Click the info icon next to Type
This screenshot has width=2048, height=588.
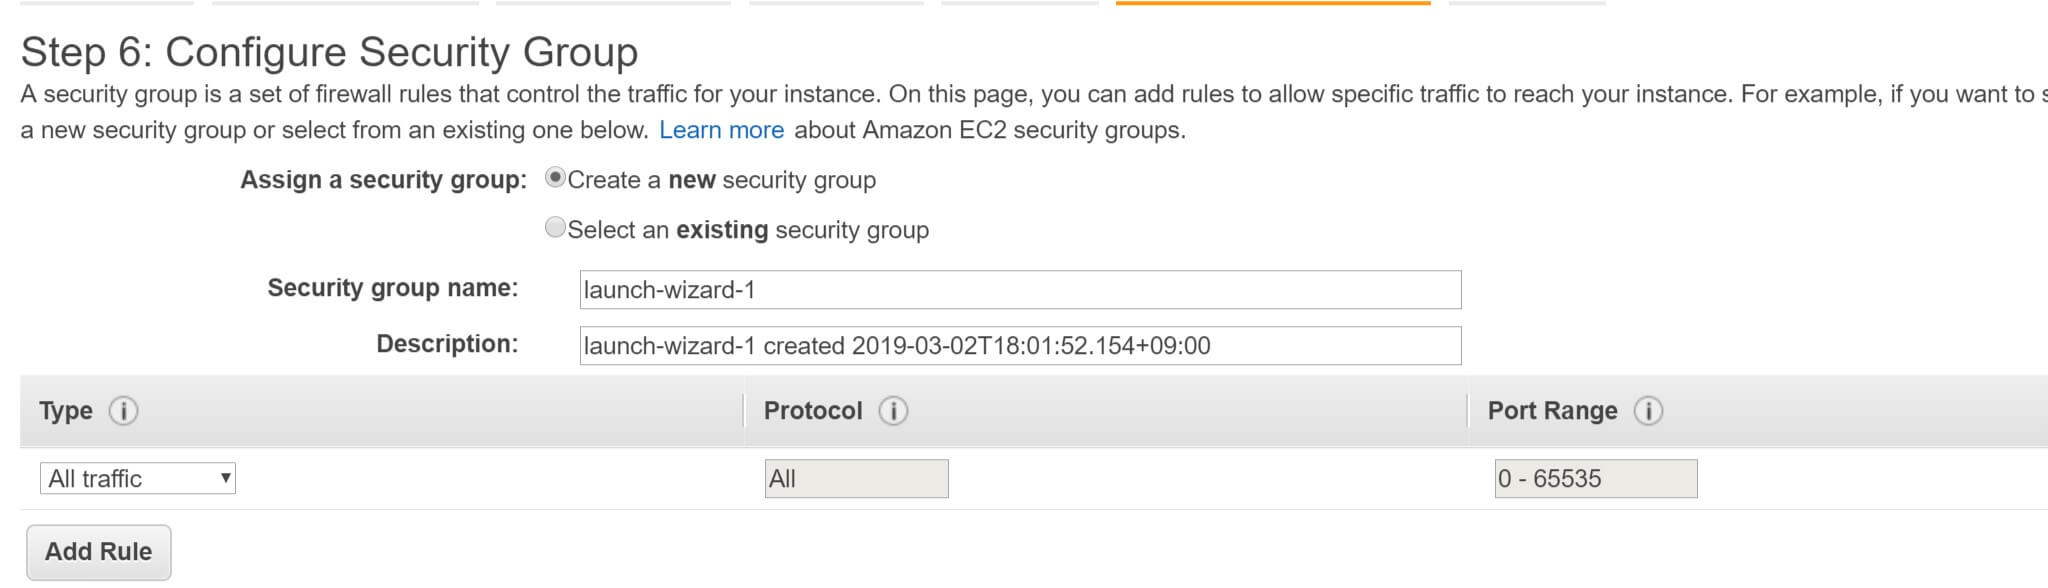[123, 411]
